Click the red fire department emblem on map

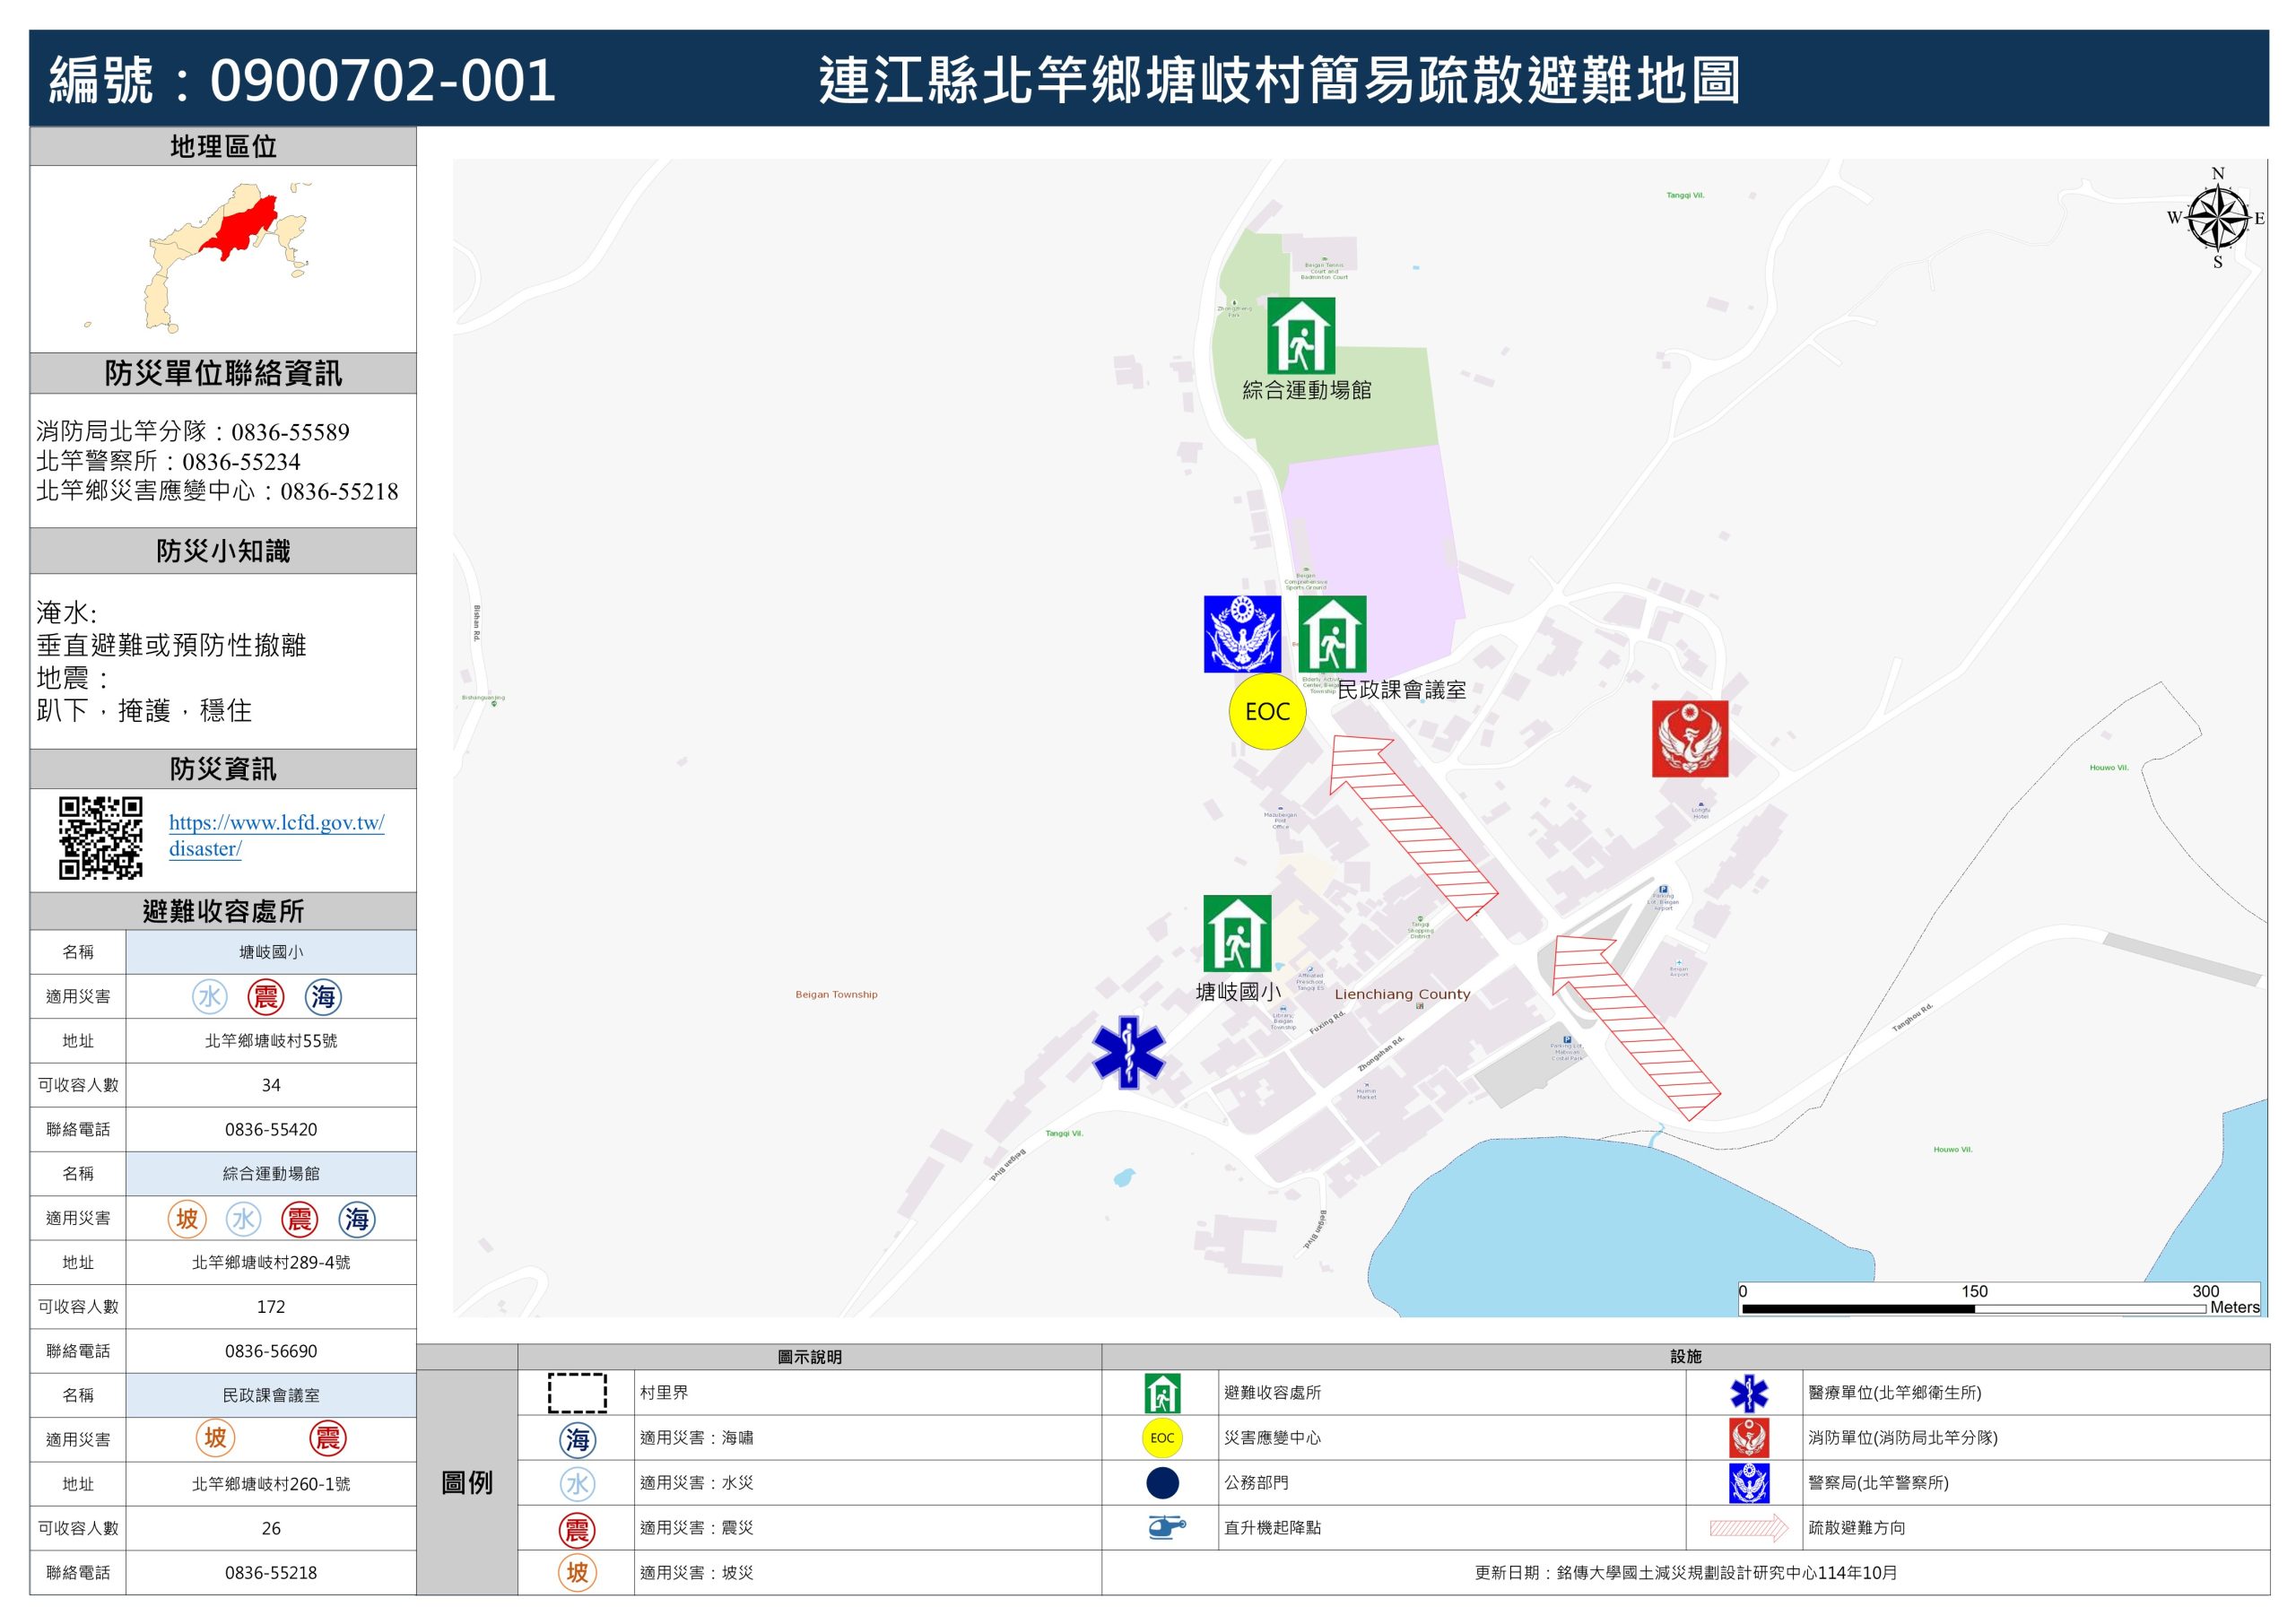1689,739
